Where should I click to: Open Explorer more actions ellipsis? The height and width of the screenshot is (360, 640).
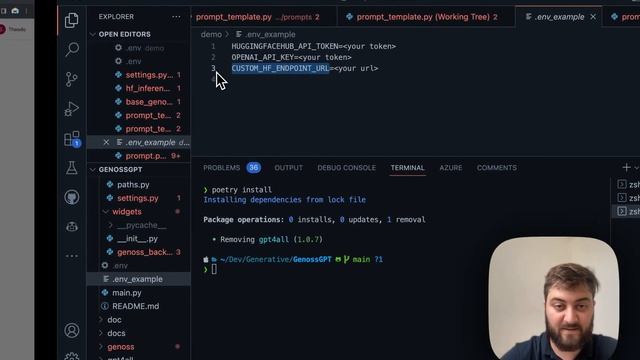coord(176,17)
